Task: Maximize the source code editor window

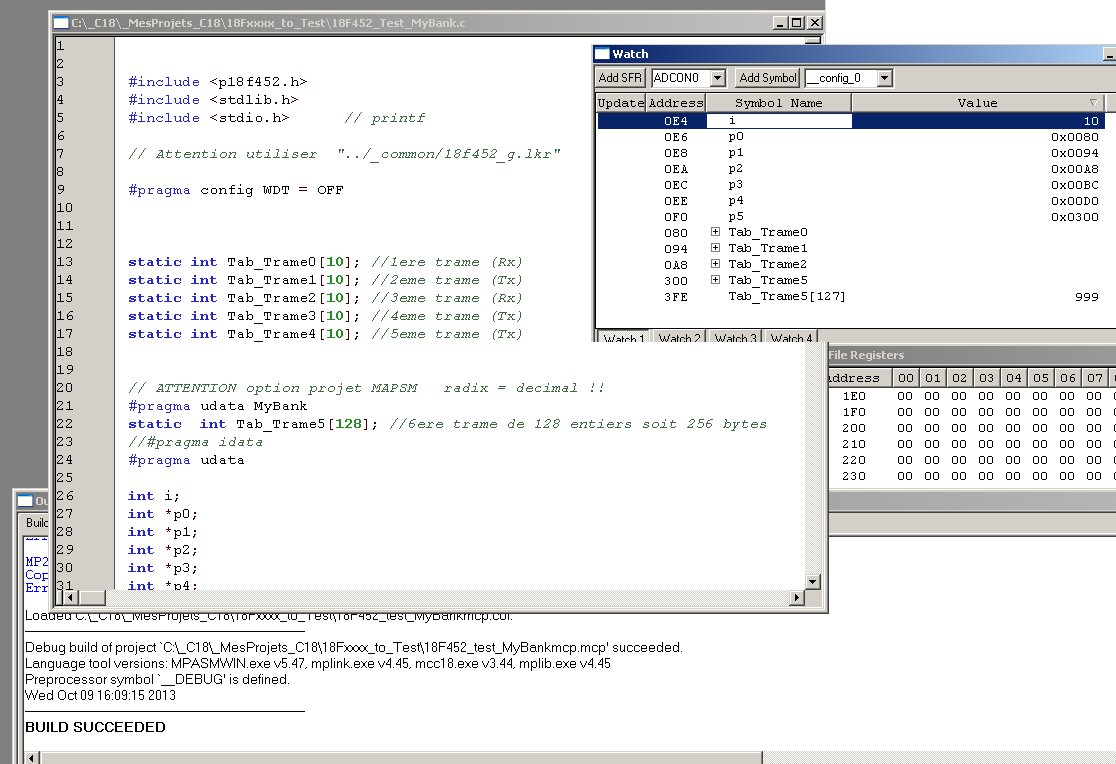Action: pyautogui.click(x=797, y=22)
